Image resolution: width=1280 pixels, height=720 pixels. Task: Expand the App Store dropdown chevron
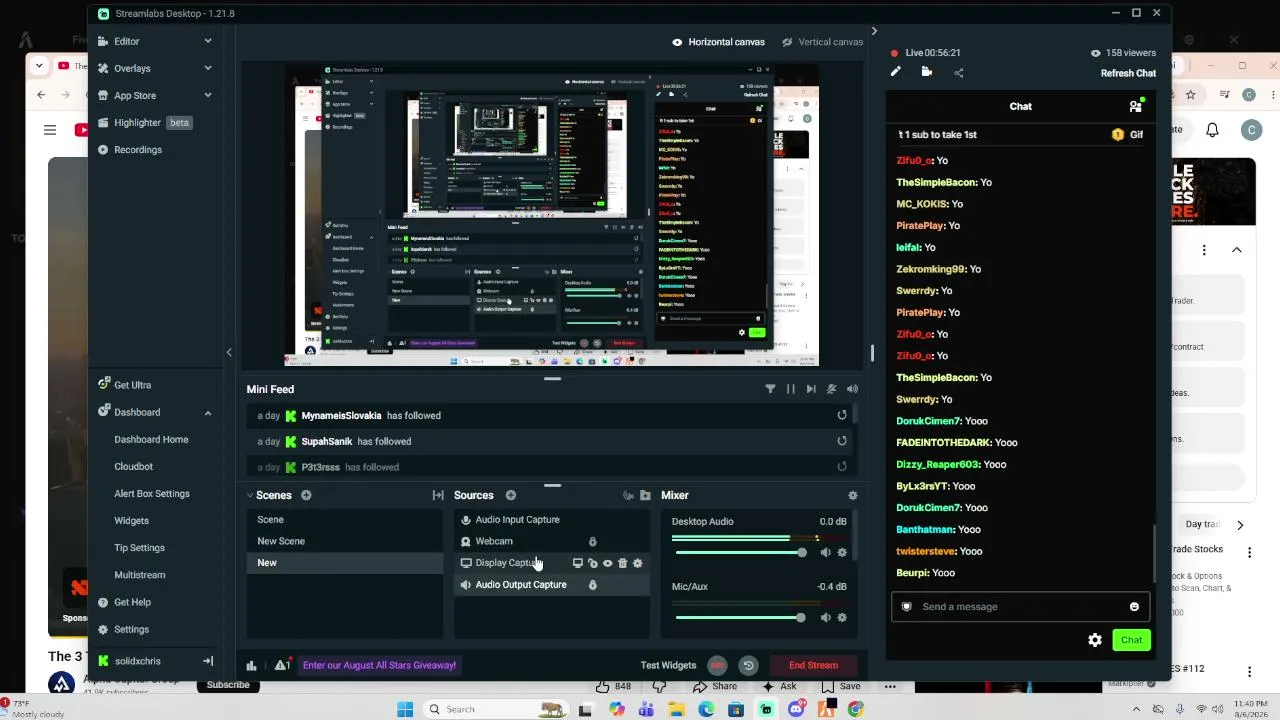tap(208, 95)
